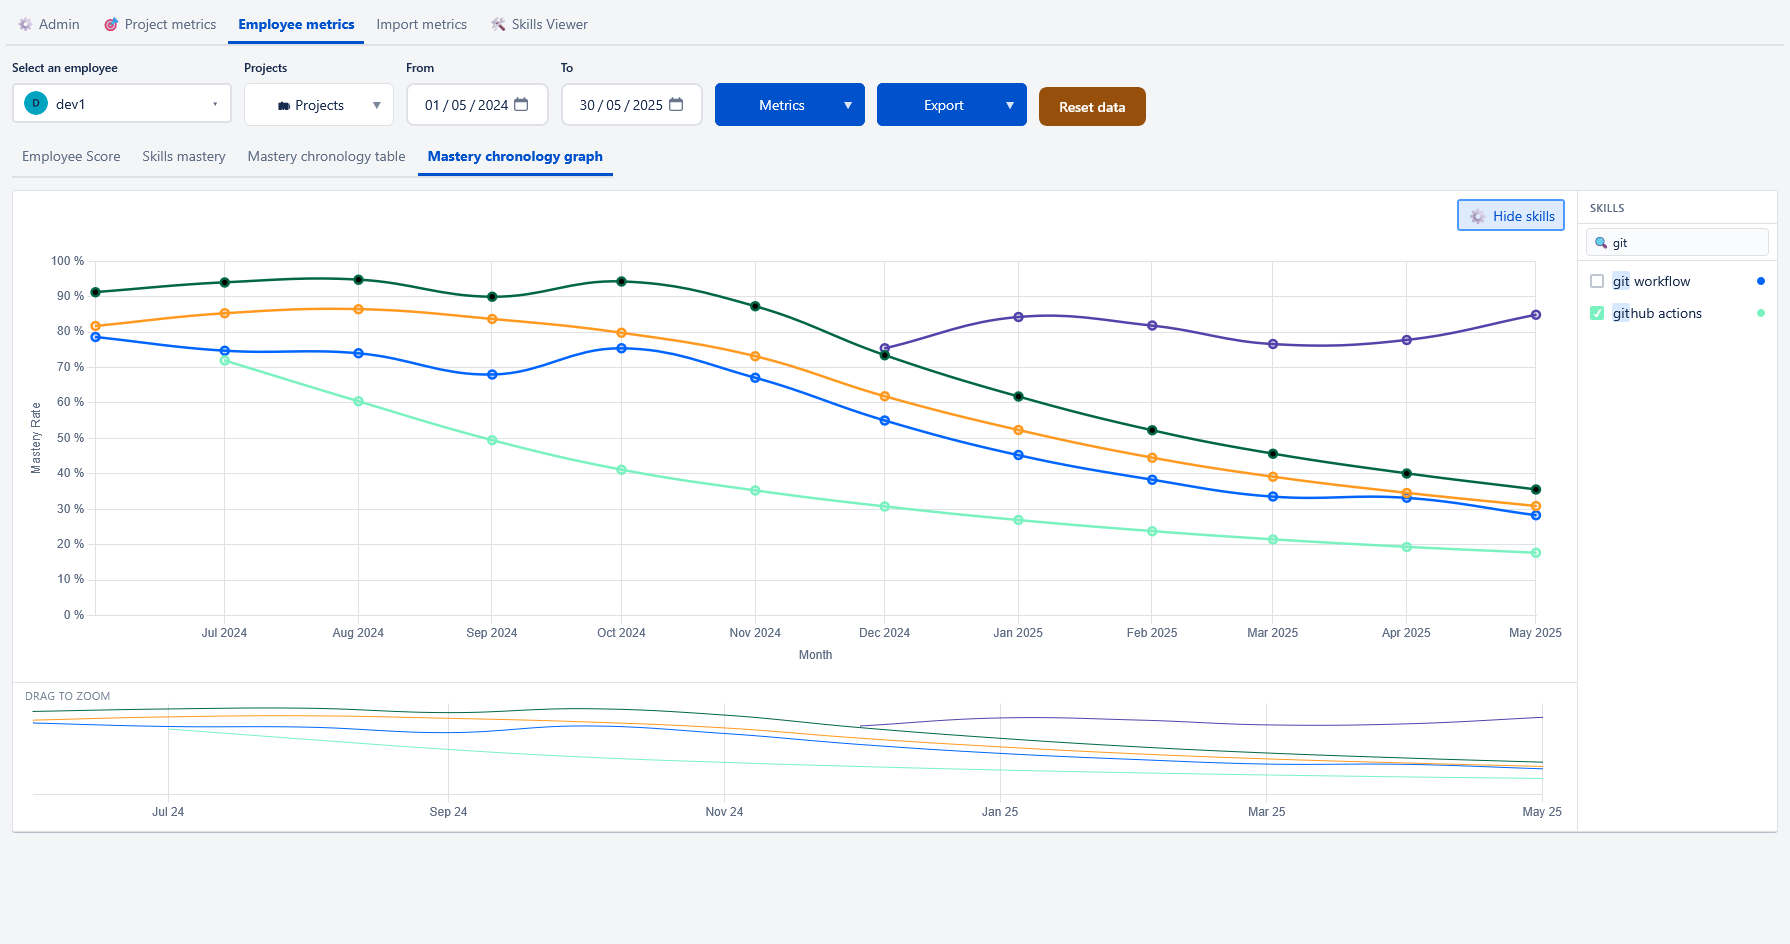
Task: Switch to Skills mastery tab
Action: [x=184, y=156]
